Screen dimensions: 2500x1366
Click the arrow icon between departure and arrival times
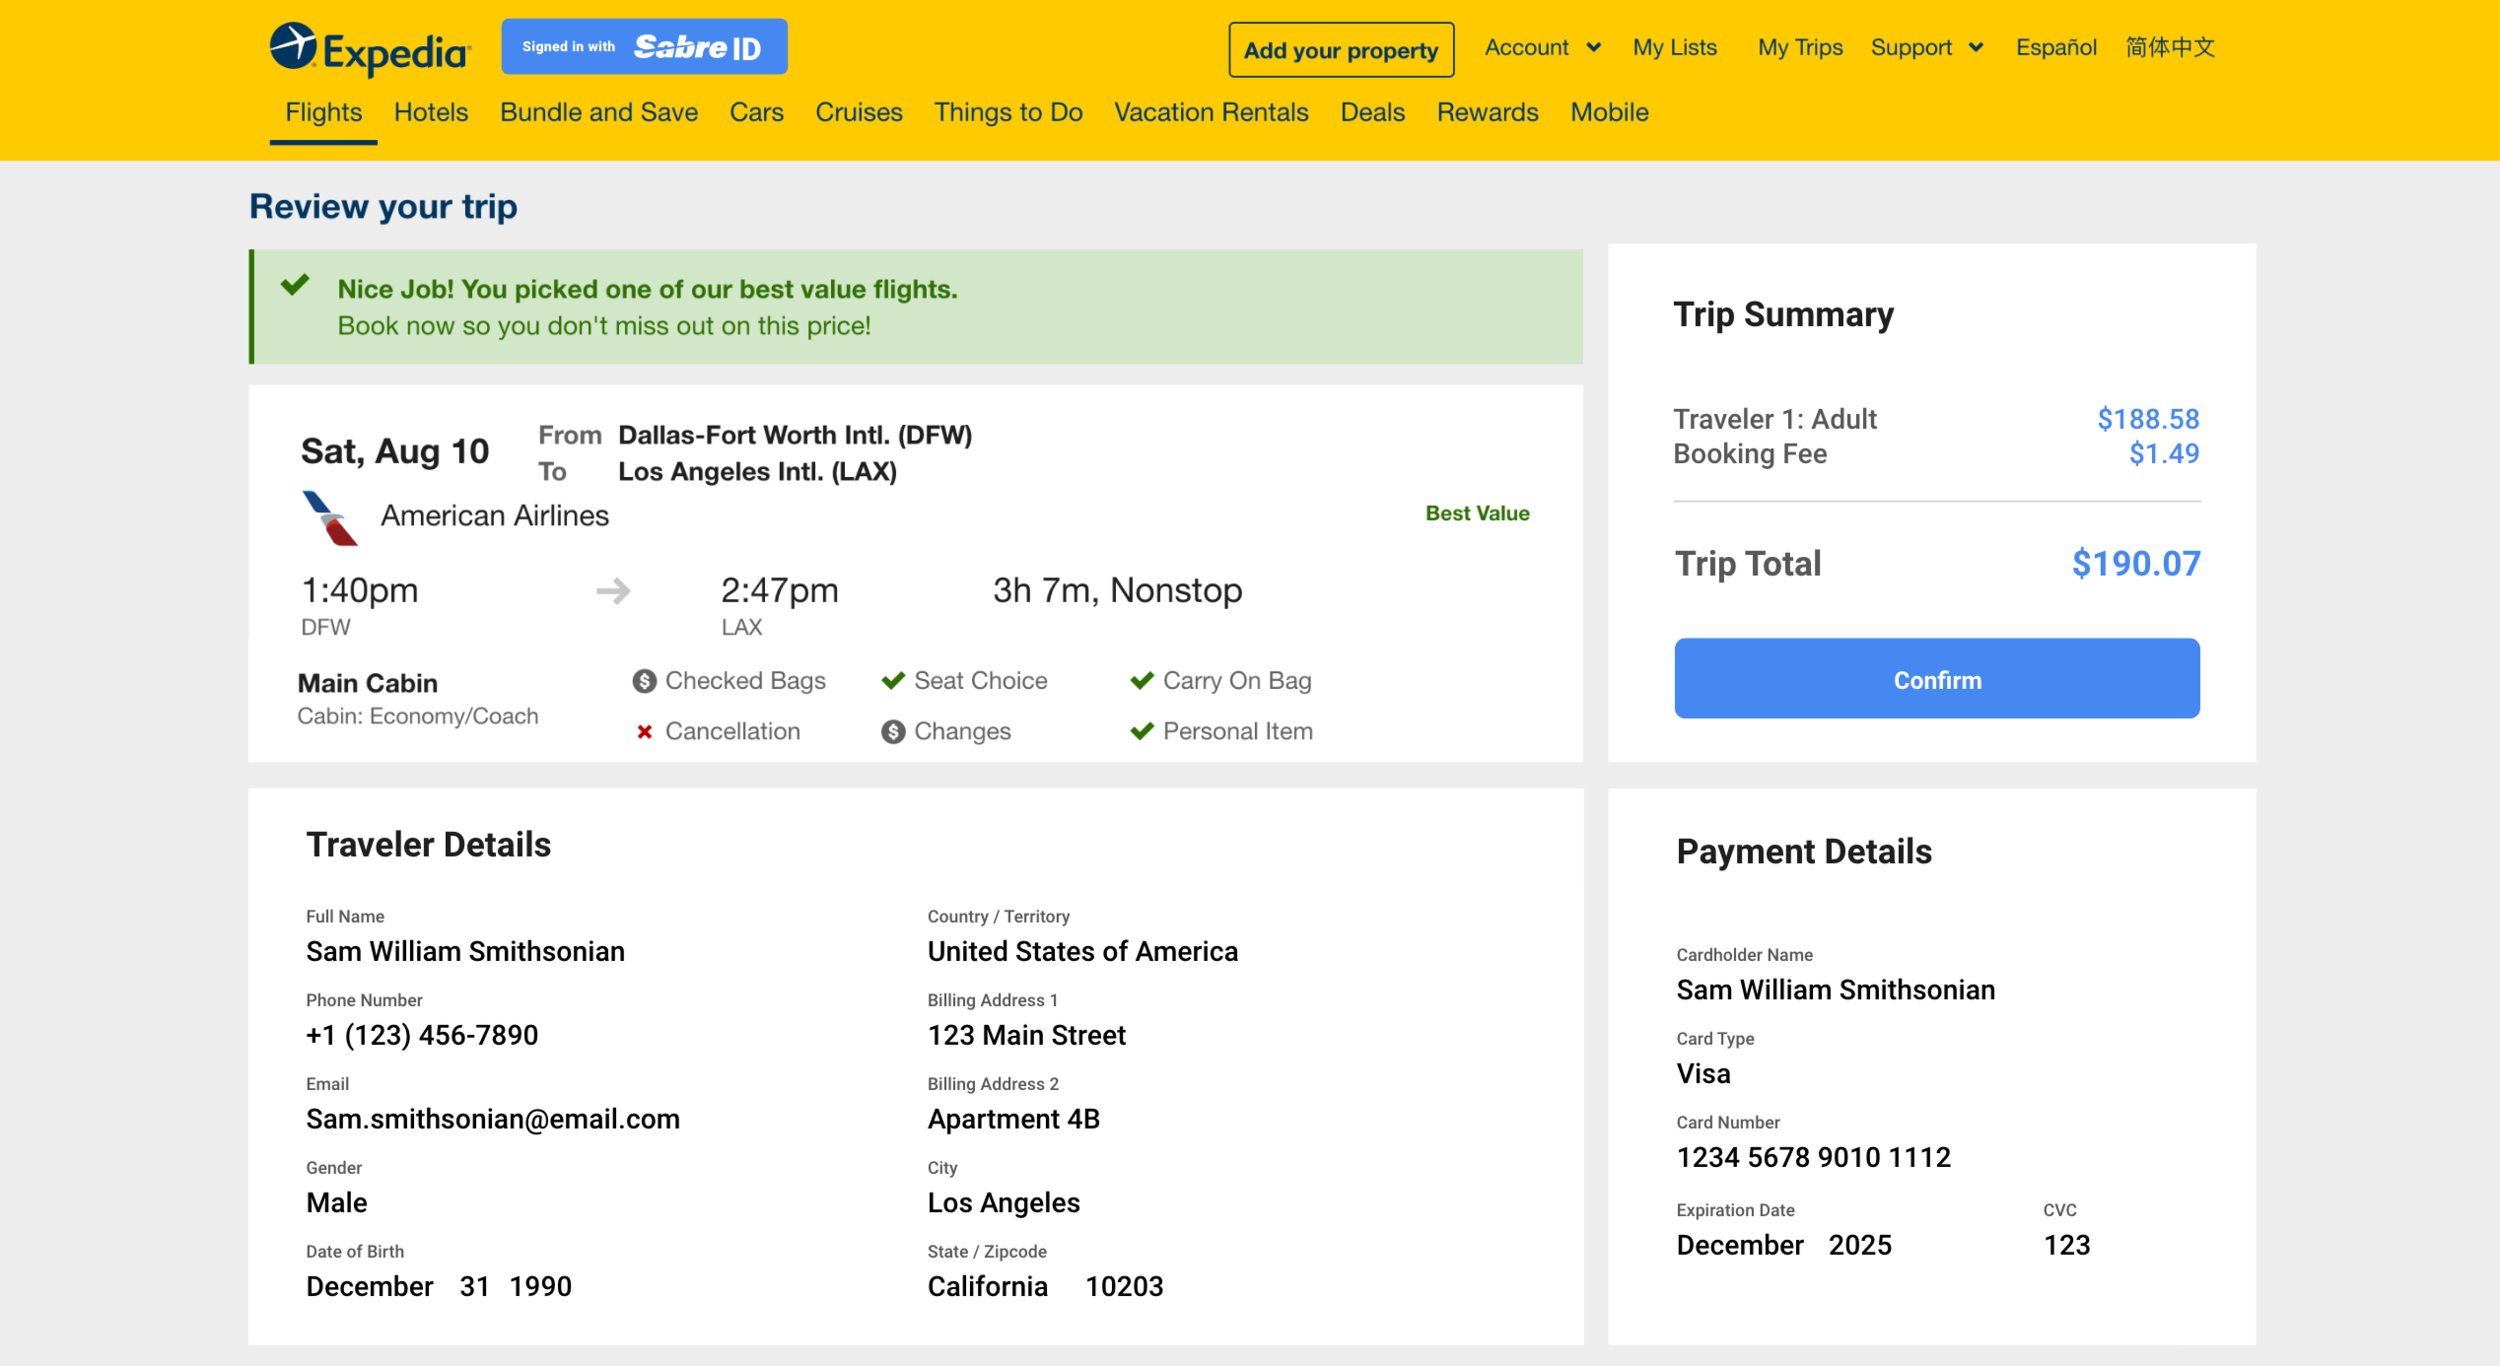click(x=614, y=591)
